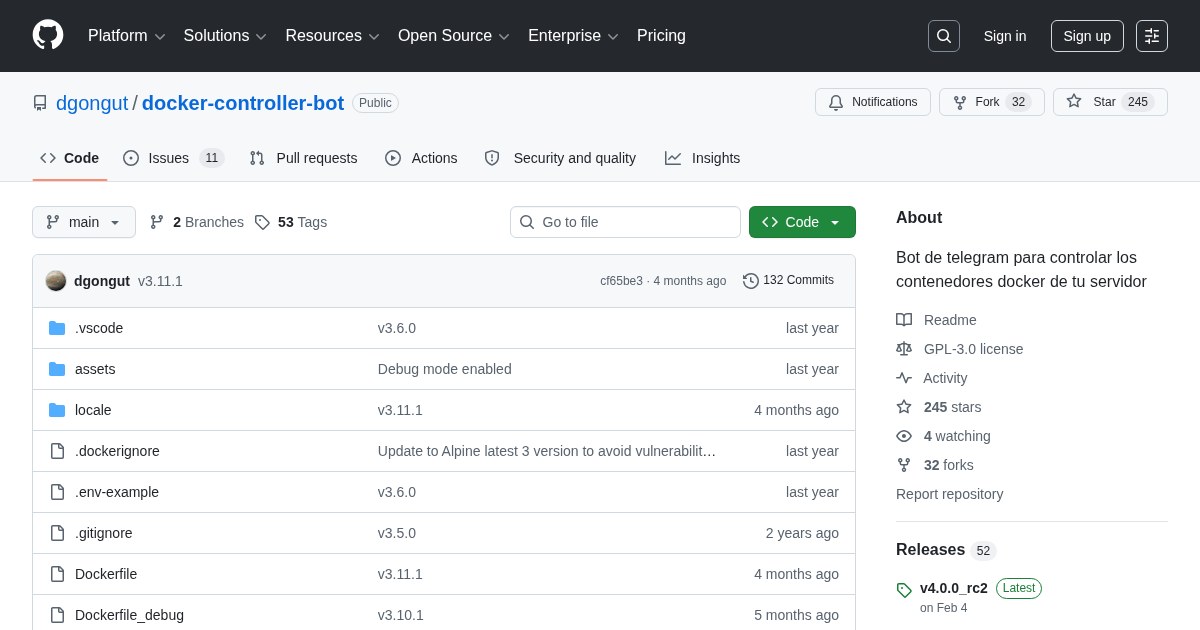The image size is (1200, 630).
Task: Open the GitHub homepage logo
Action: [x=48, y=35]
